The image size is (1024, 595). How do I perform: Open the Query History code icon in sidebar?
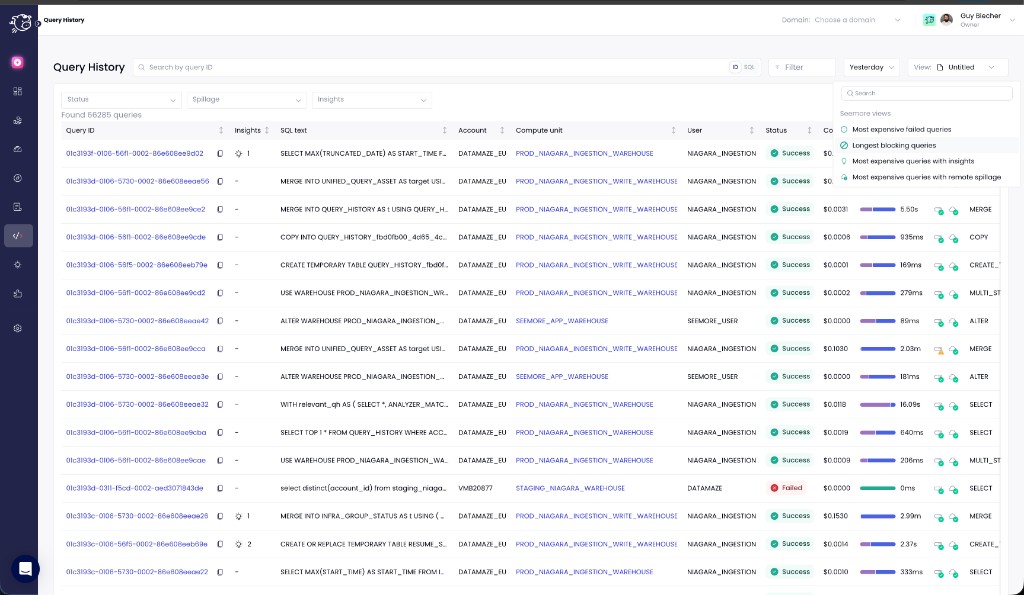(17, 236)
